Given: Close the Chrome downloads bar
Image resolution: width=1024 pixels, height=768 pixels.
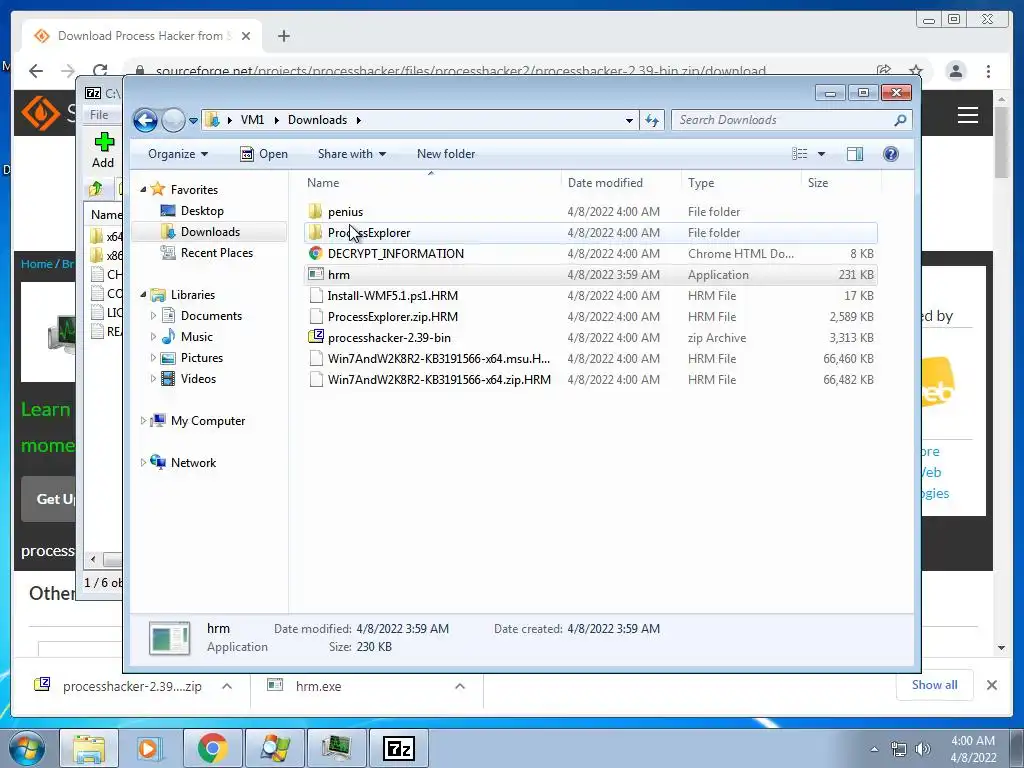Looking at the screenshot, I should (x=992, y=685).
